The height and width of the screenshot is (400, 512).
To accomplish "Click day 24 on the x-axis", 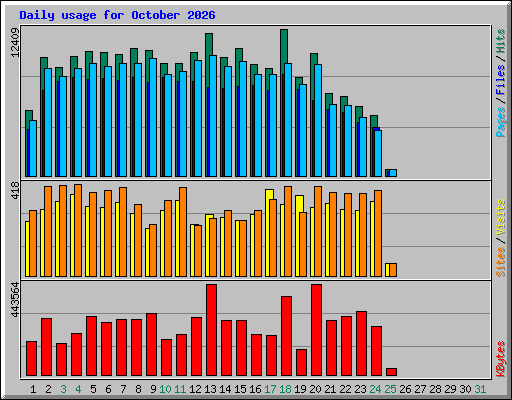I will click(x=375, y=389).
